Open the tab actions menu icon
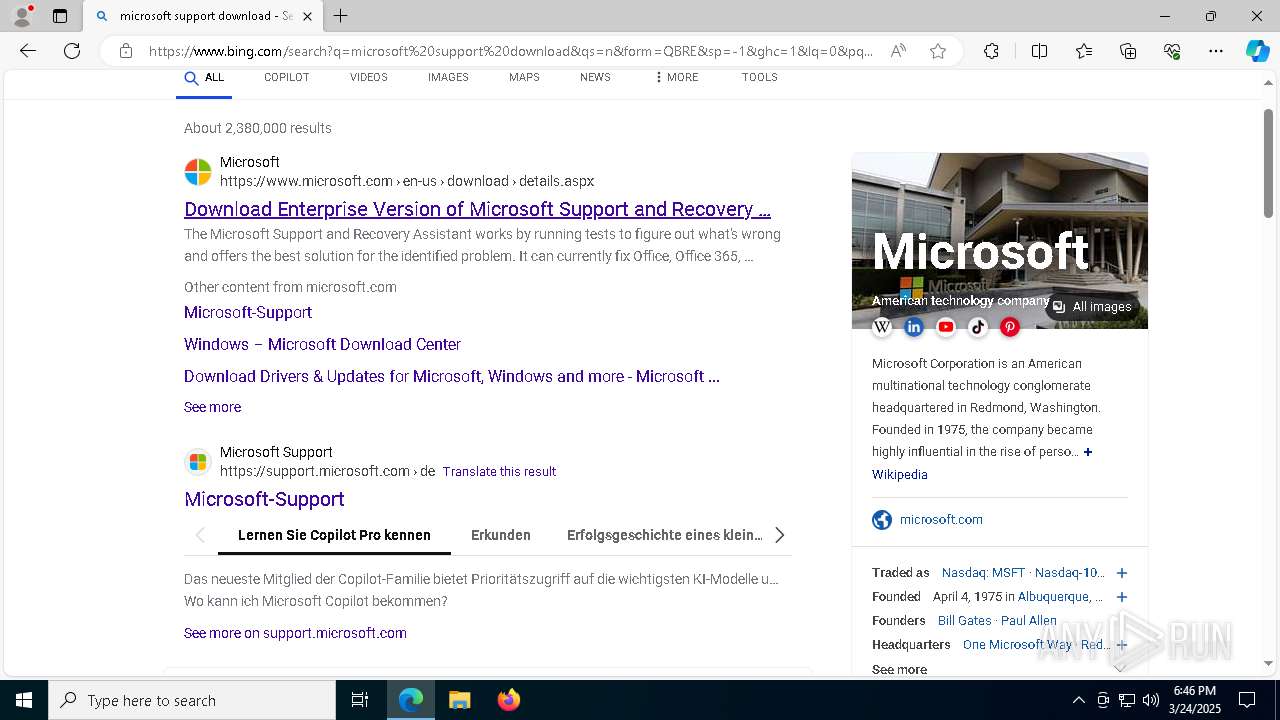Image resolution: width=1280 pixels, height=720 pixels. coord(60,16)
